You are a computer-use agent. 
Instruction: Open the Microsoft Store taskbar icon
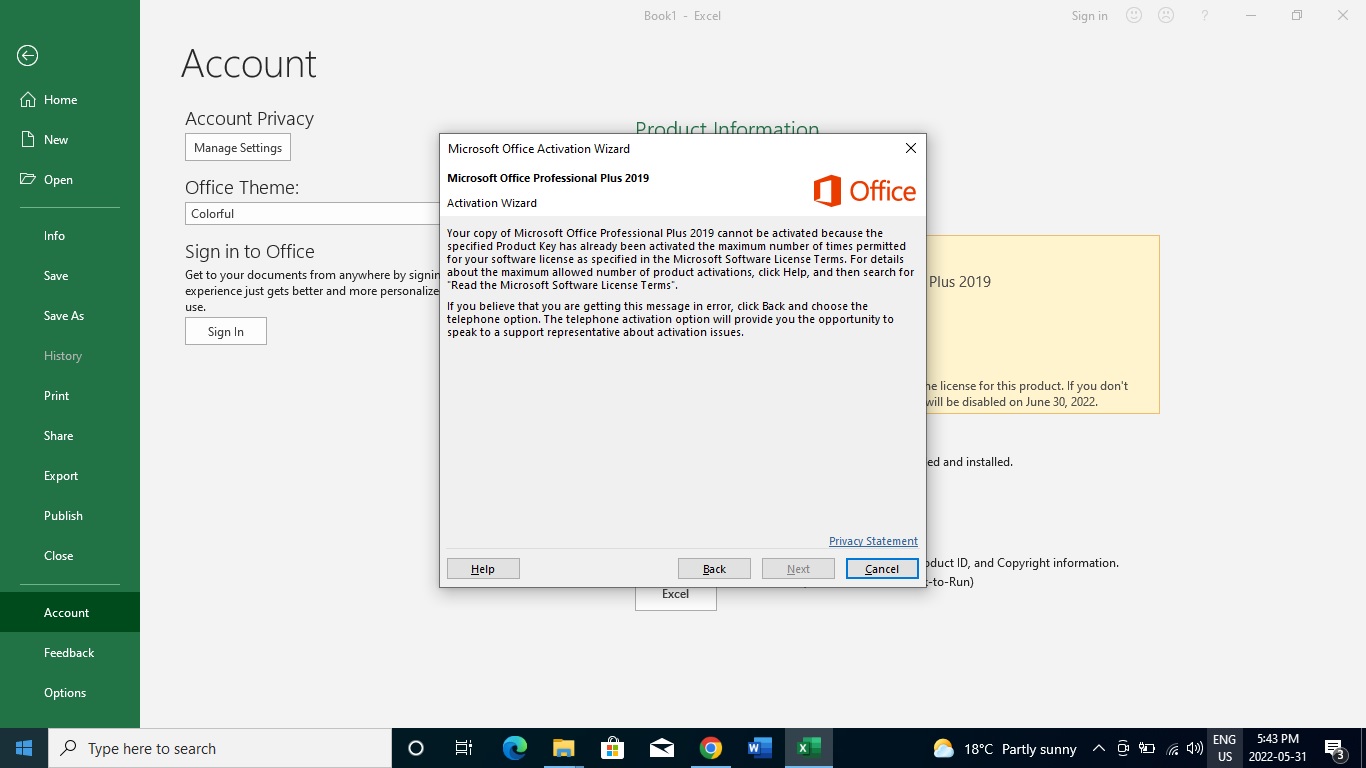(x=612, y=748)
